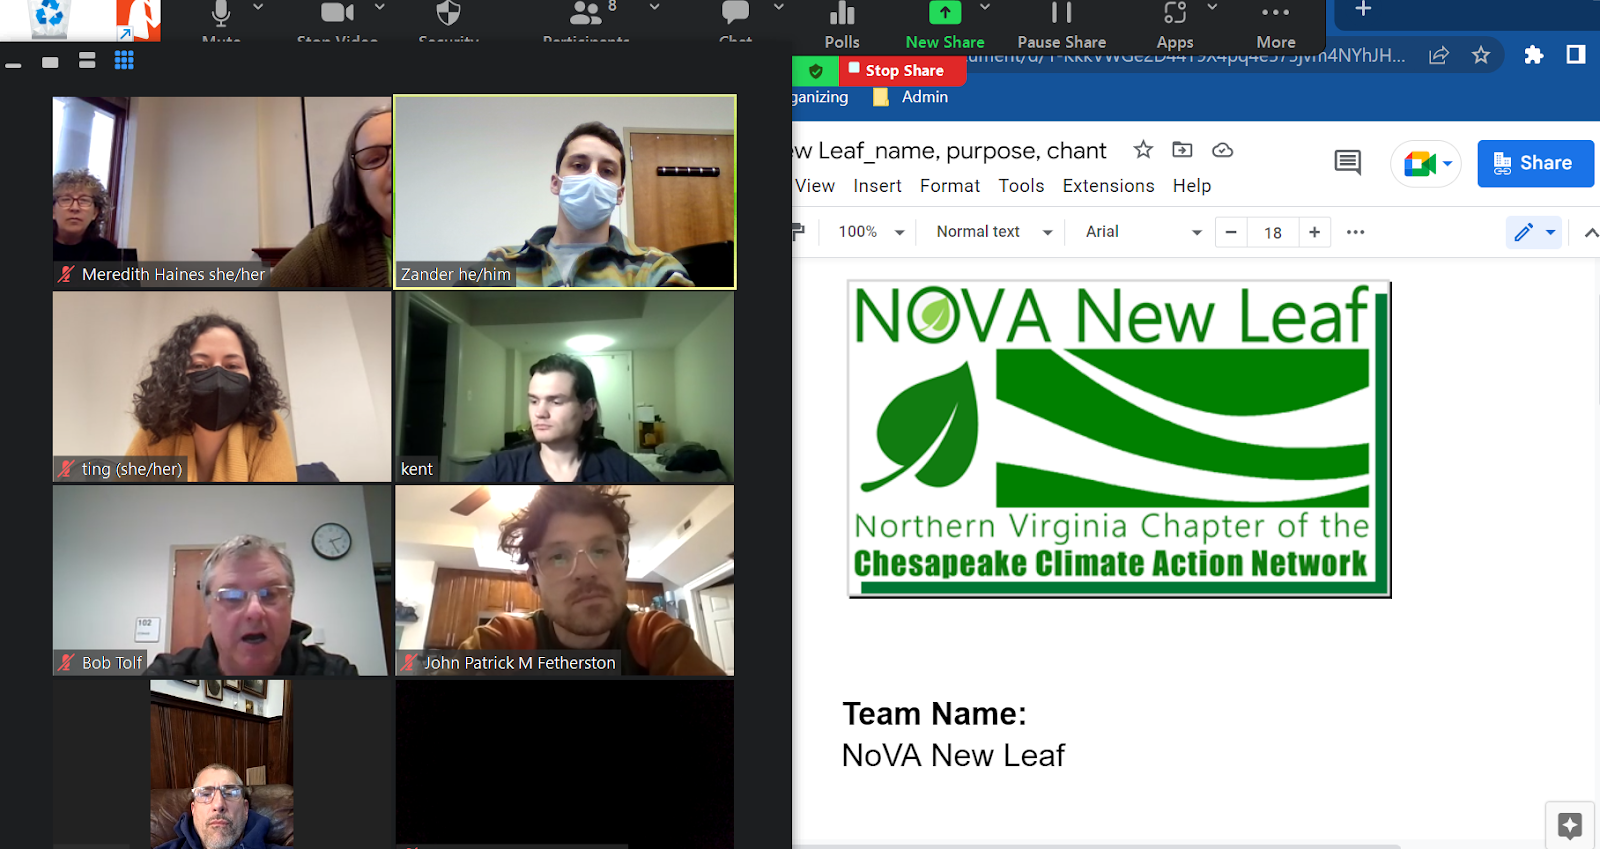The height and width of the screenshot is (849, 1600).
Task: Open the Tools menu
Action: pos(1021,186)
